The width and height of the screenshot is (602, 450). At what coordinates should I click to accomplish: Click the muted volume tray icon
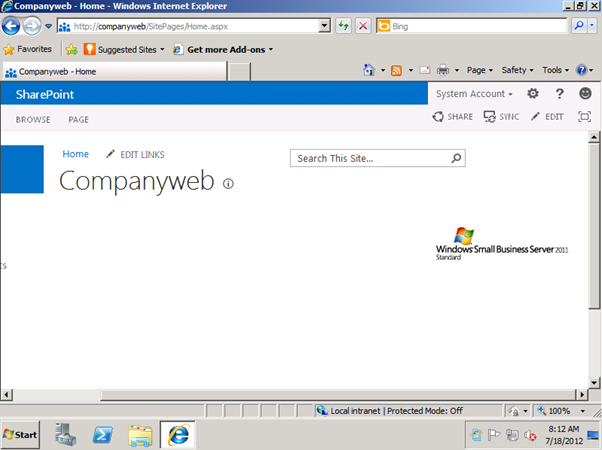click(x=531, y=435)
